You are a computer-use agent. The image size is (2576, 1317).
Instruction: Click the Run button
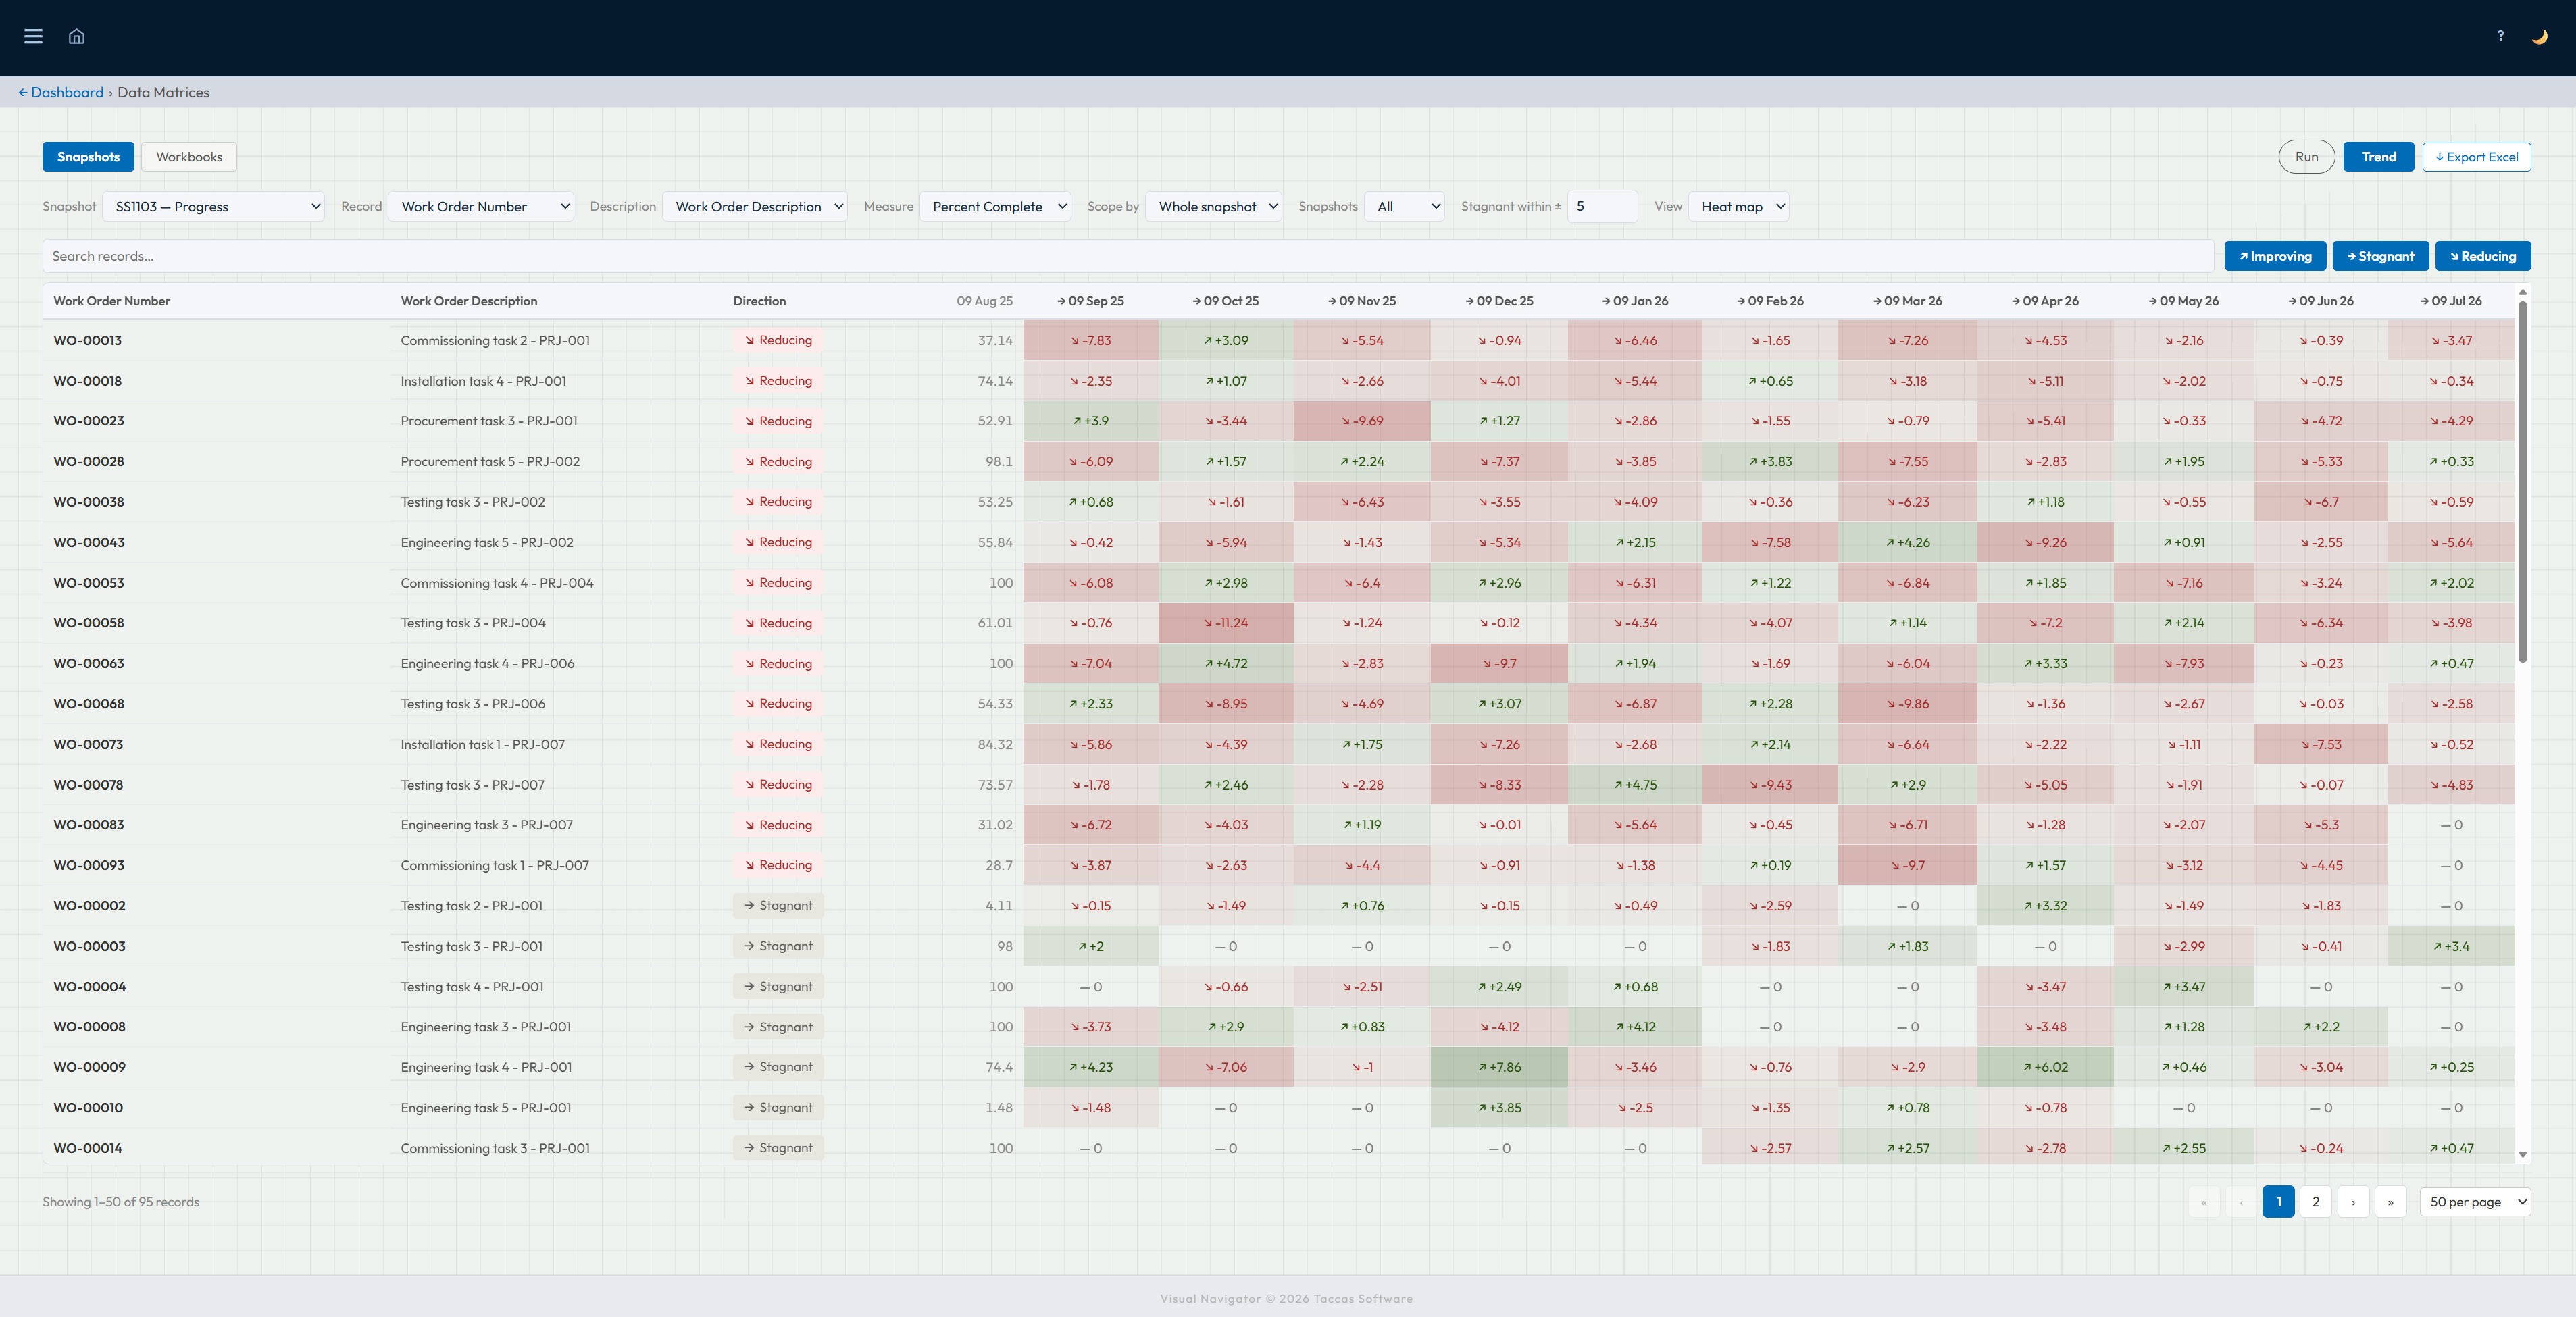click(x=2306, y=157)
